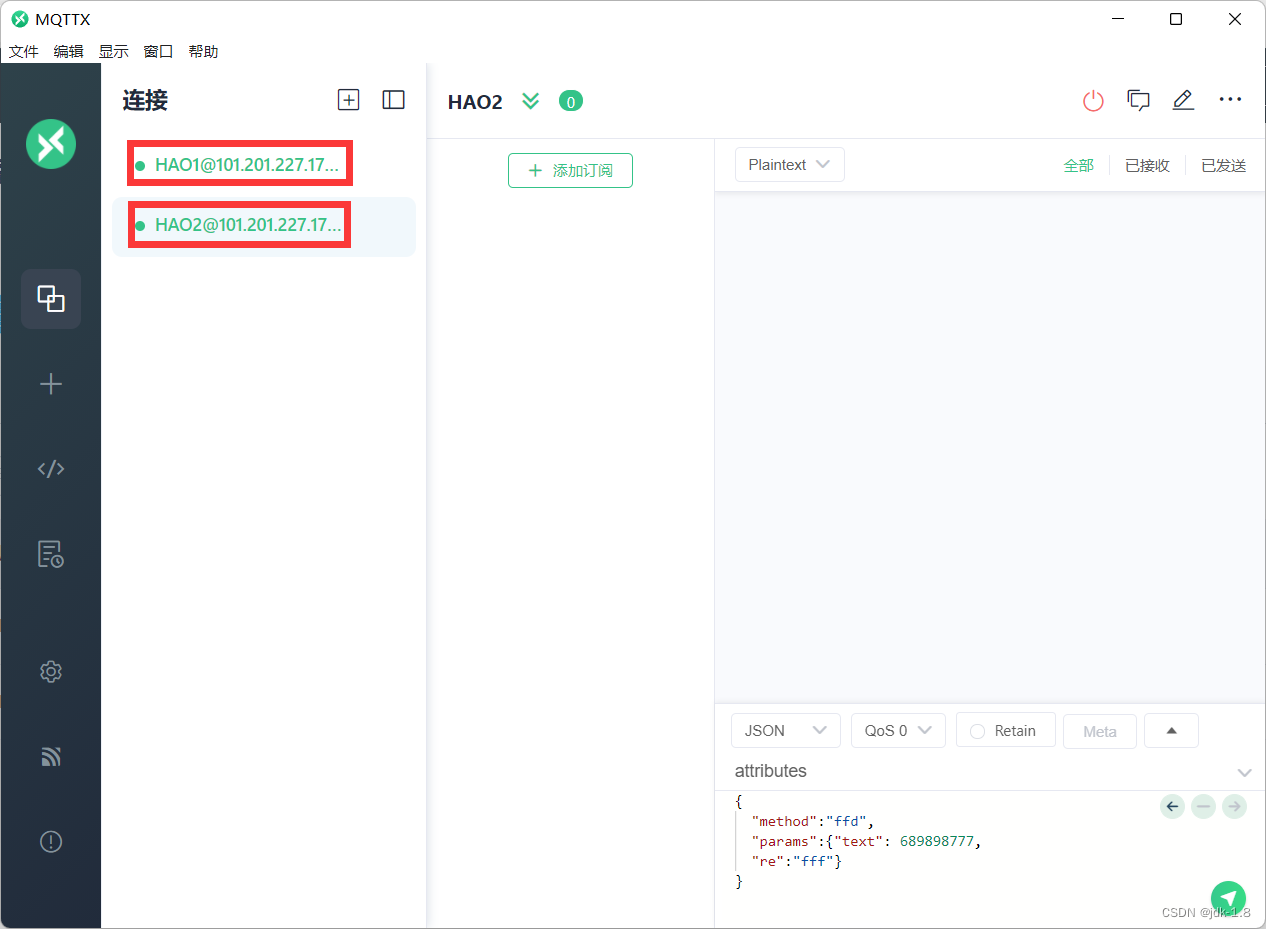Open the 编辑 menu

[69, 51]
